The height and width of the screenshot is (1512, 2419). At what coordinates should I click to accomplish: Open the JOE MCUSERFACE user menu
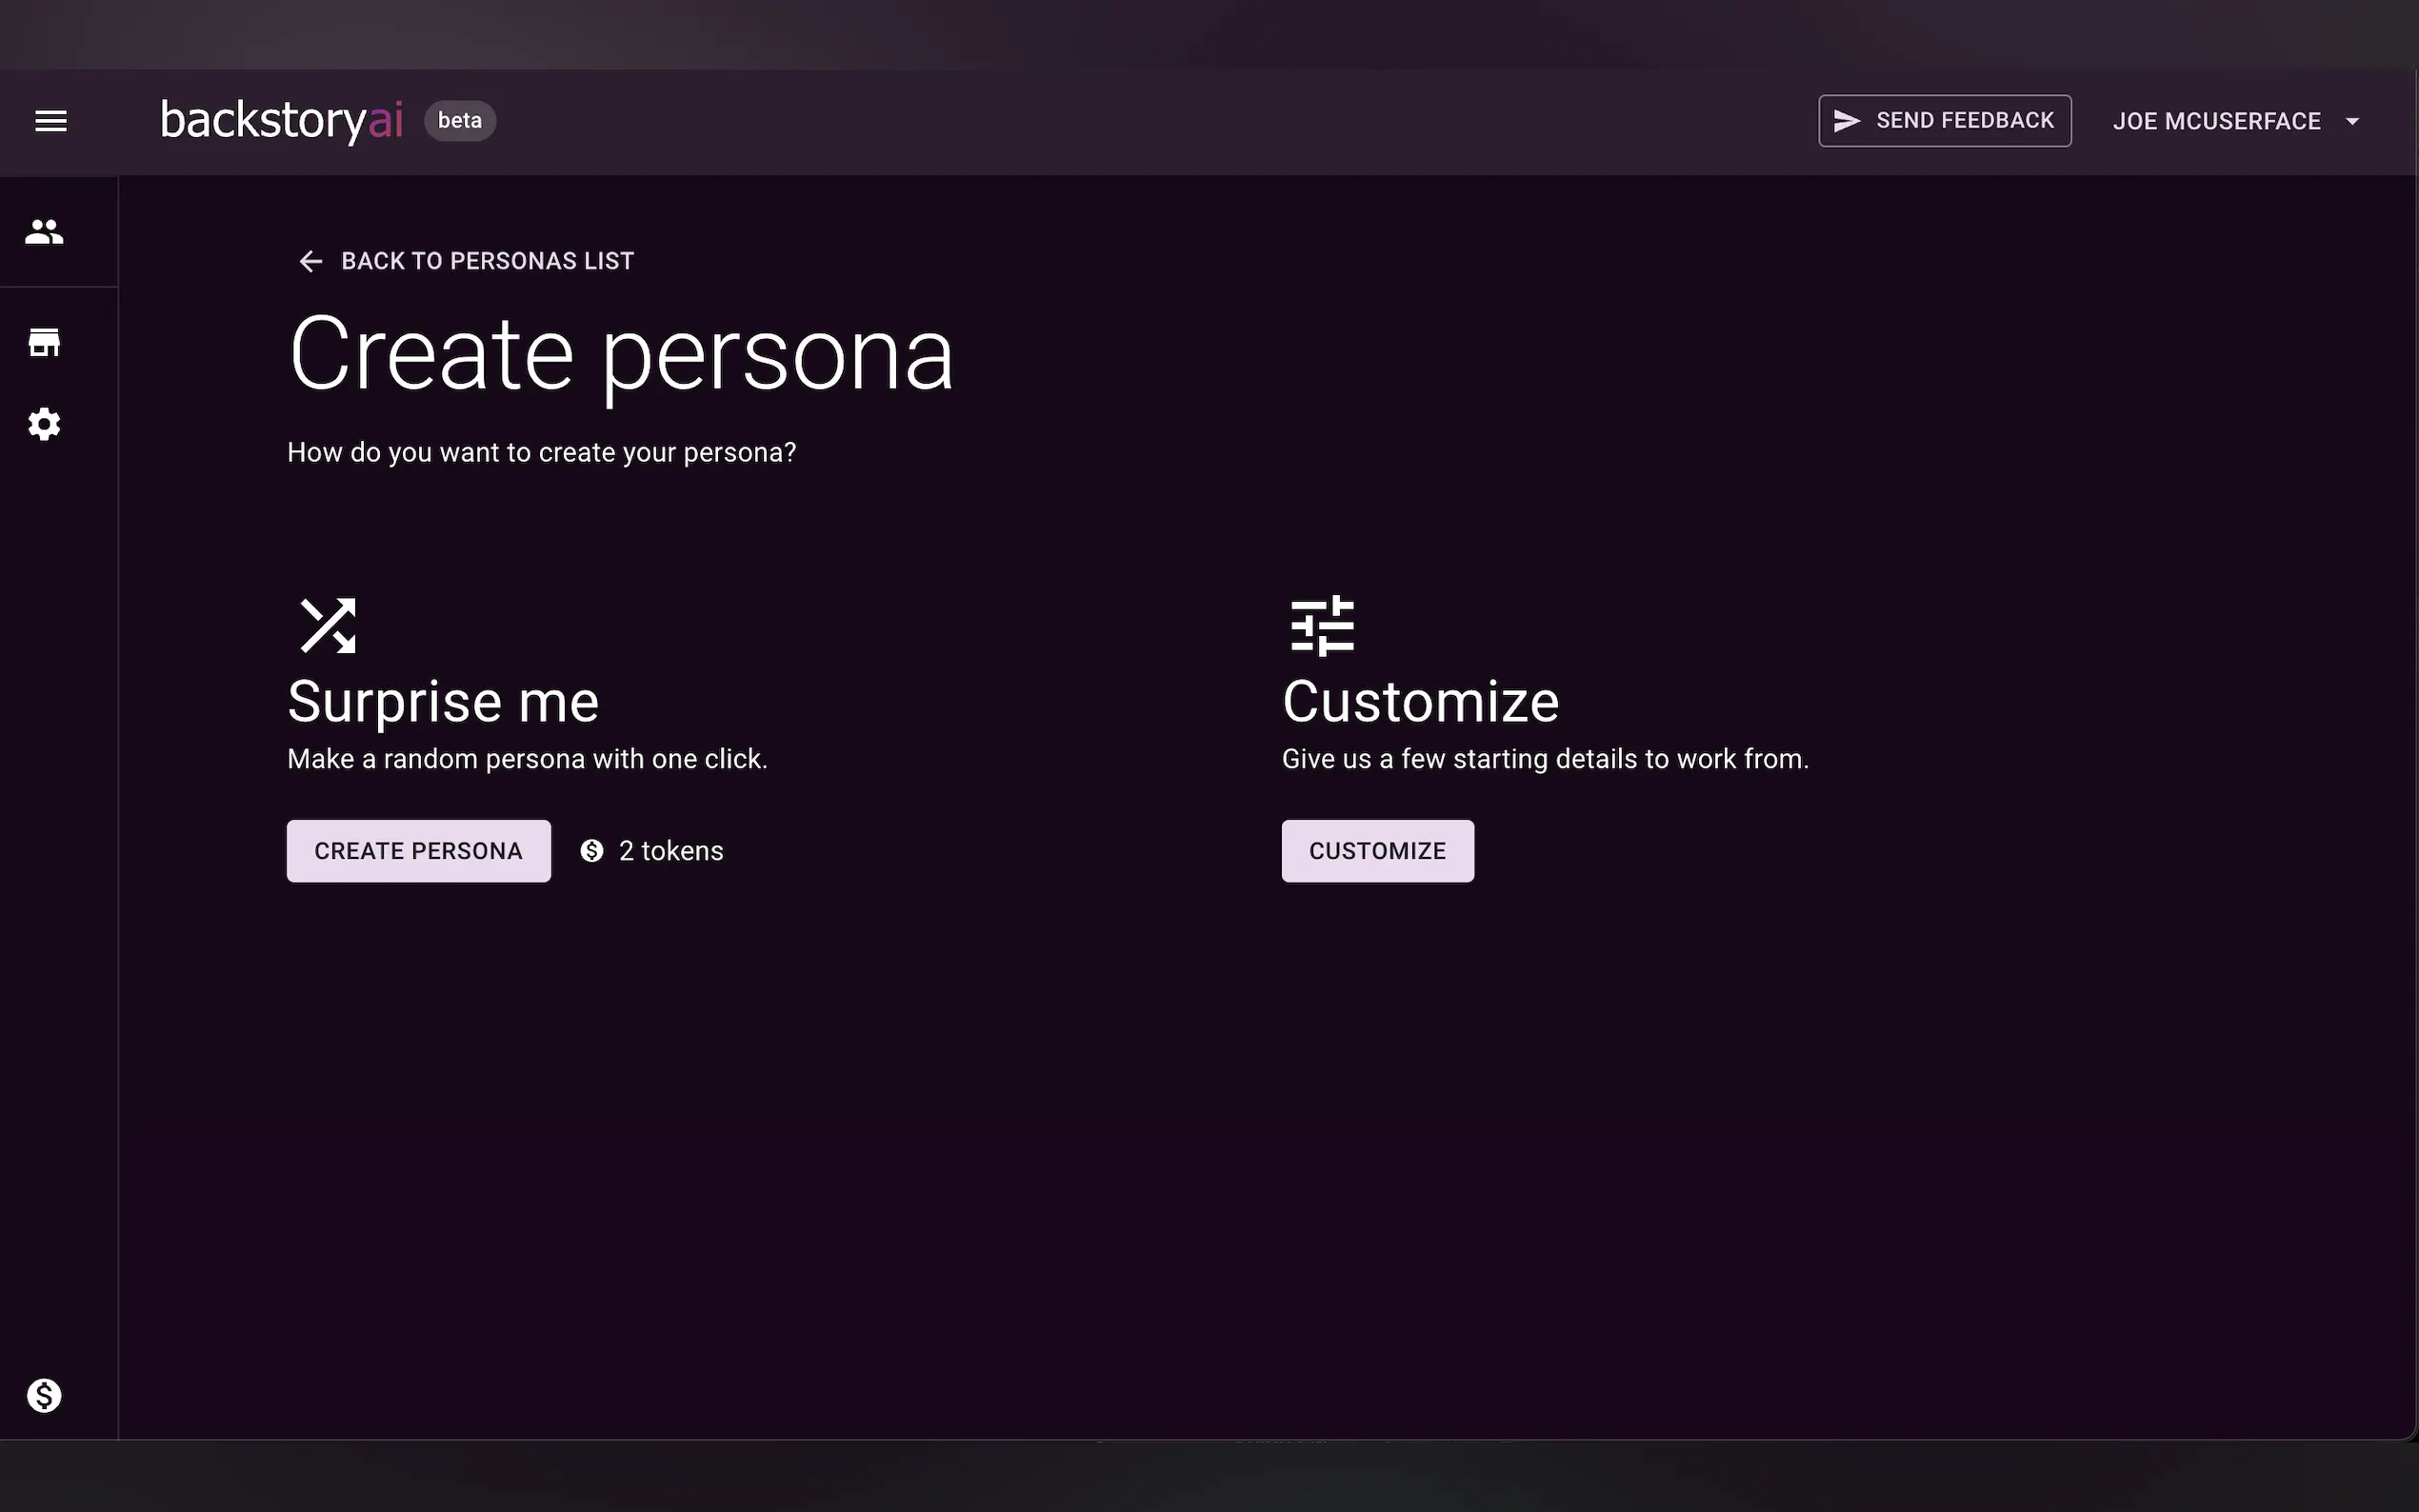pos(2216,122)
